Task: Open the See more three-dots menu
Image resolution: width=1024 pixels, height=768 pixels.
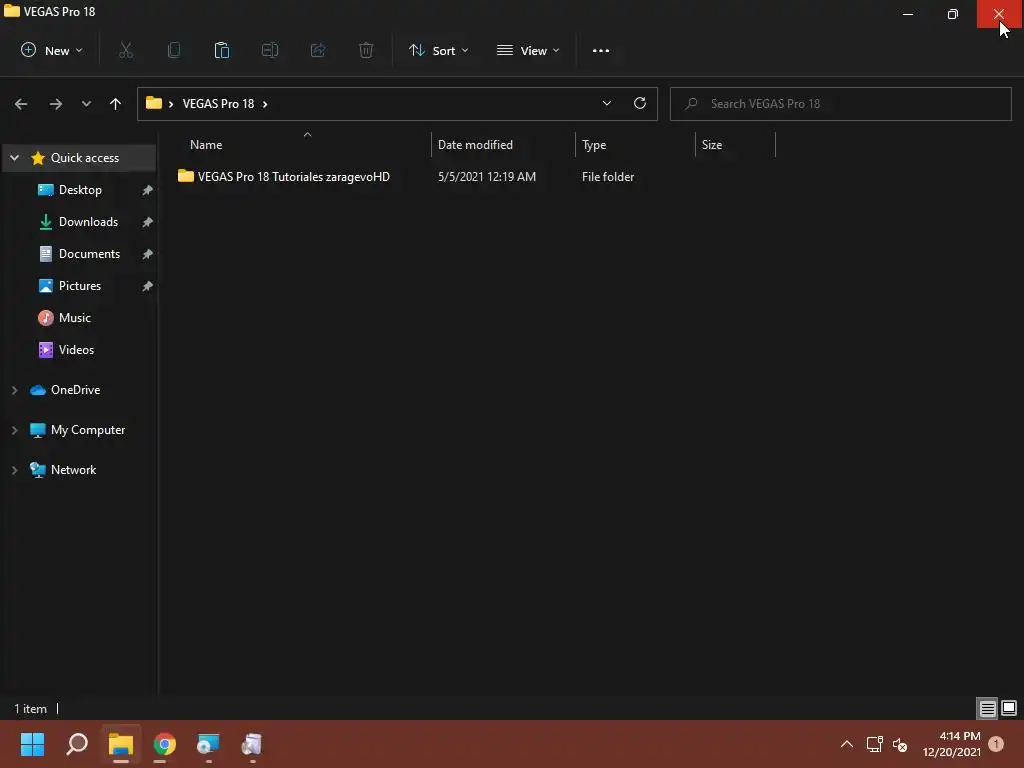Action: coord(601,50)
